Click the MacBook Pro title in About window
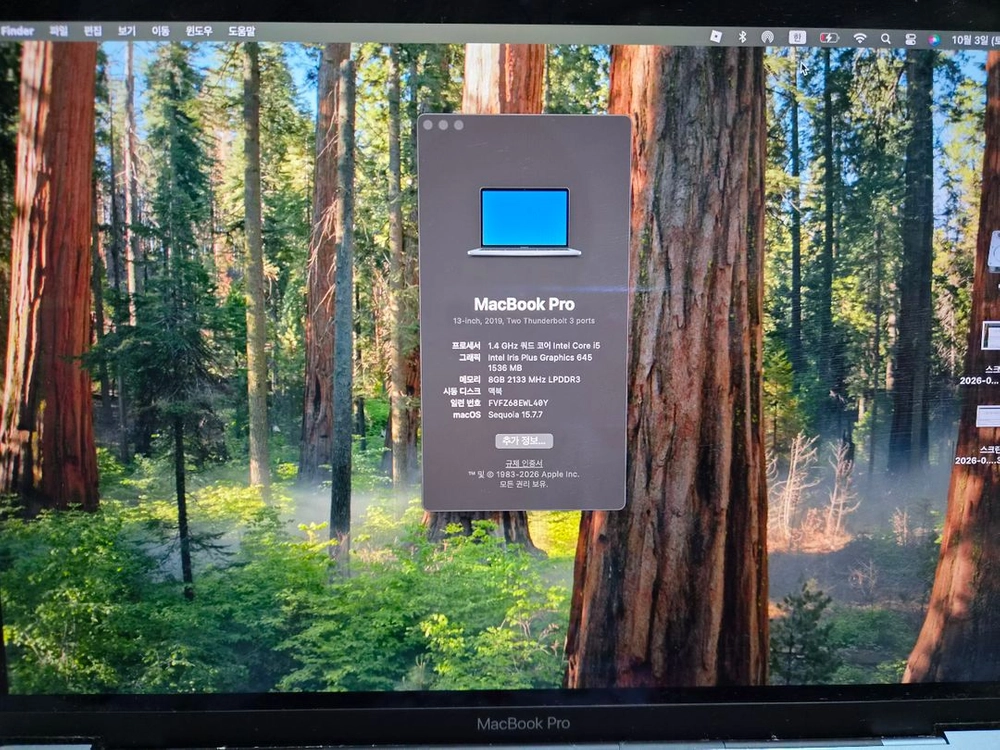The image size is (1000, 750). [524, 304]
